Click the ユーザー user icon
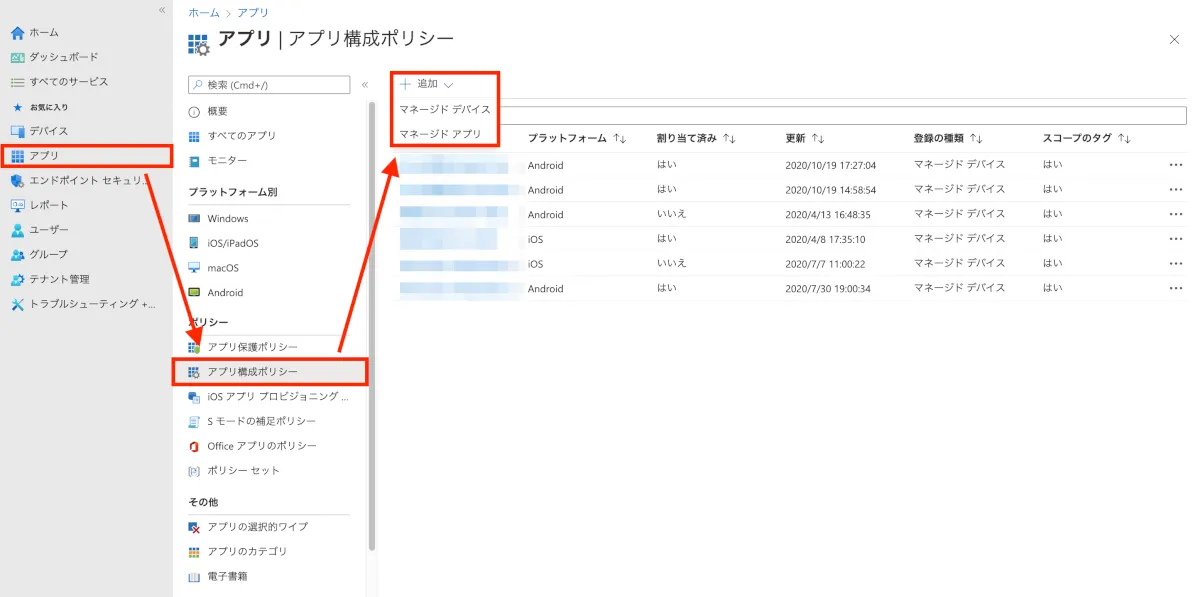1200x597 pixels. click(17, 230)
